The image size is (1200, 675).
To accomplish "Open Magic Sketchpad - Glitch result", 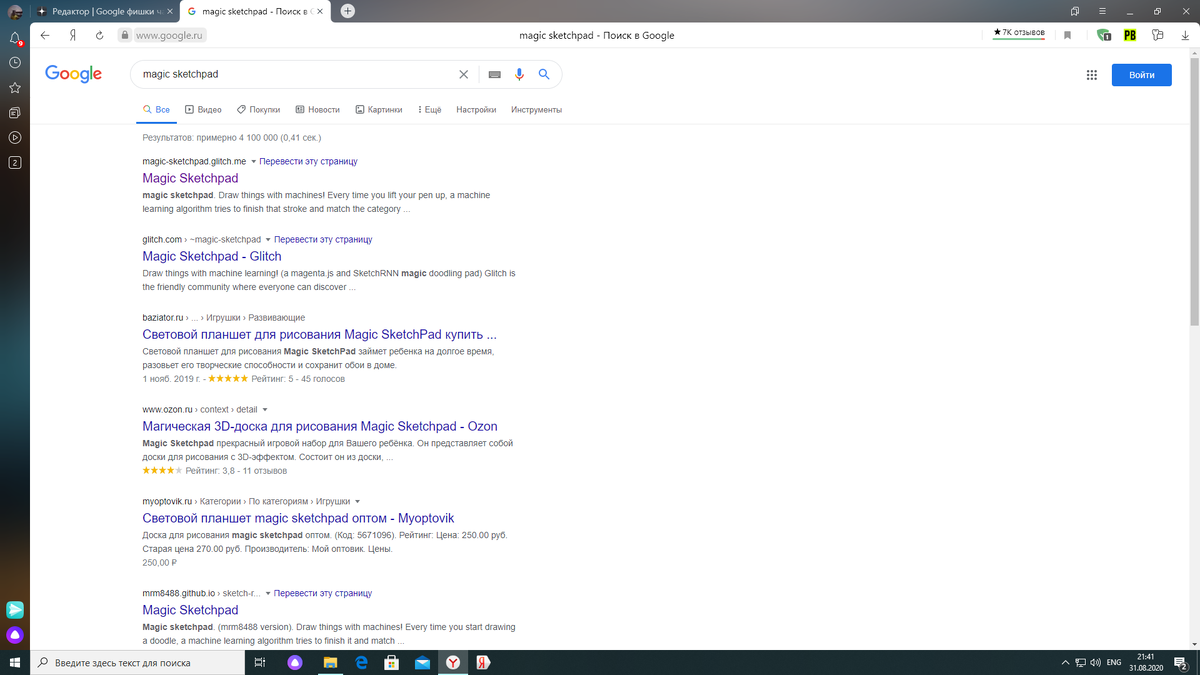I will (212, 256).
